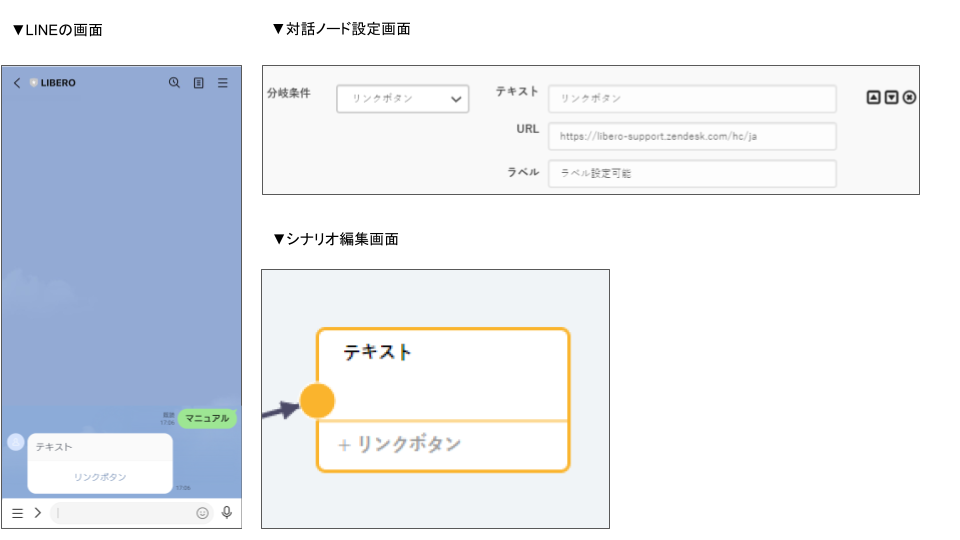
Task: Tap the microphone icon for voice input
Action: tap(227, 513)
